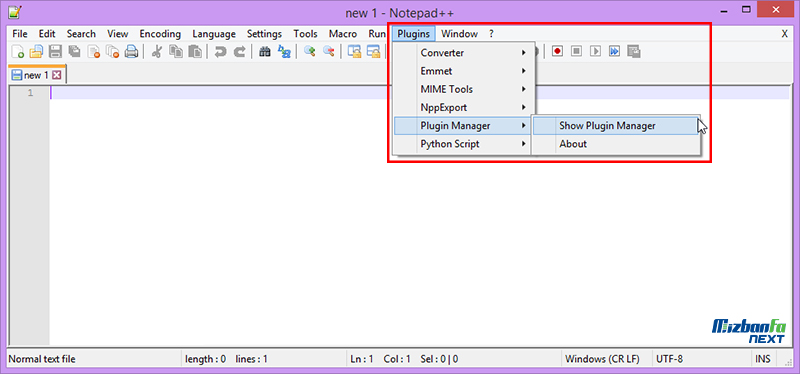Image resolution: width=800 pixels, height=374 pixels.
Task: Click the Redo arrow icon
Action: (x=239, y=51)
